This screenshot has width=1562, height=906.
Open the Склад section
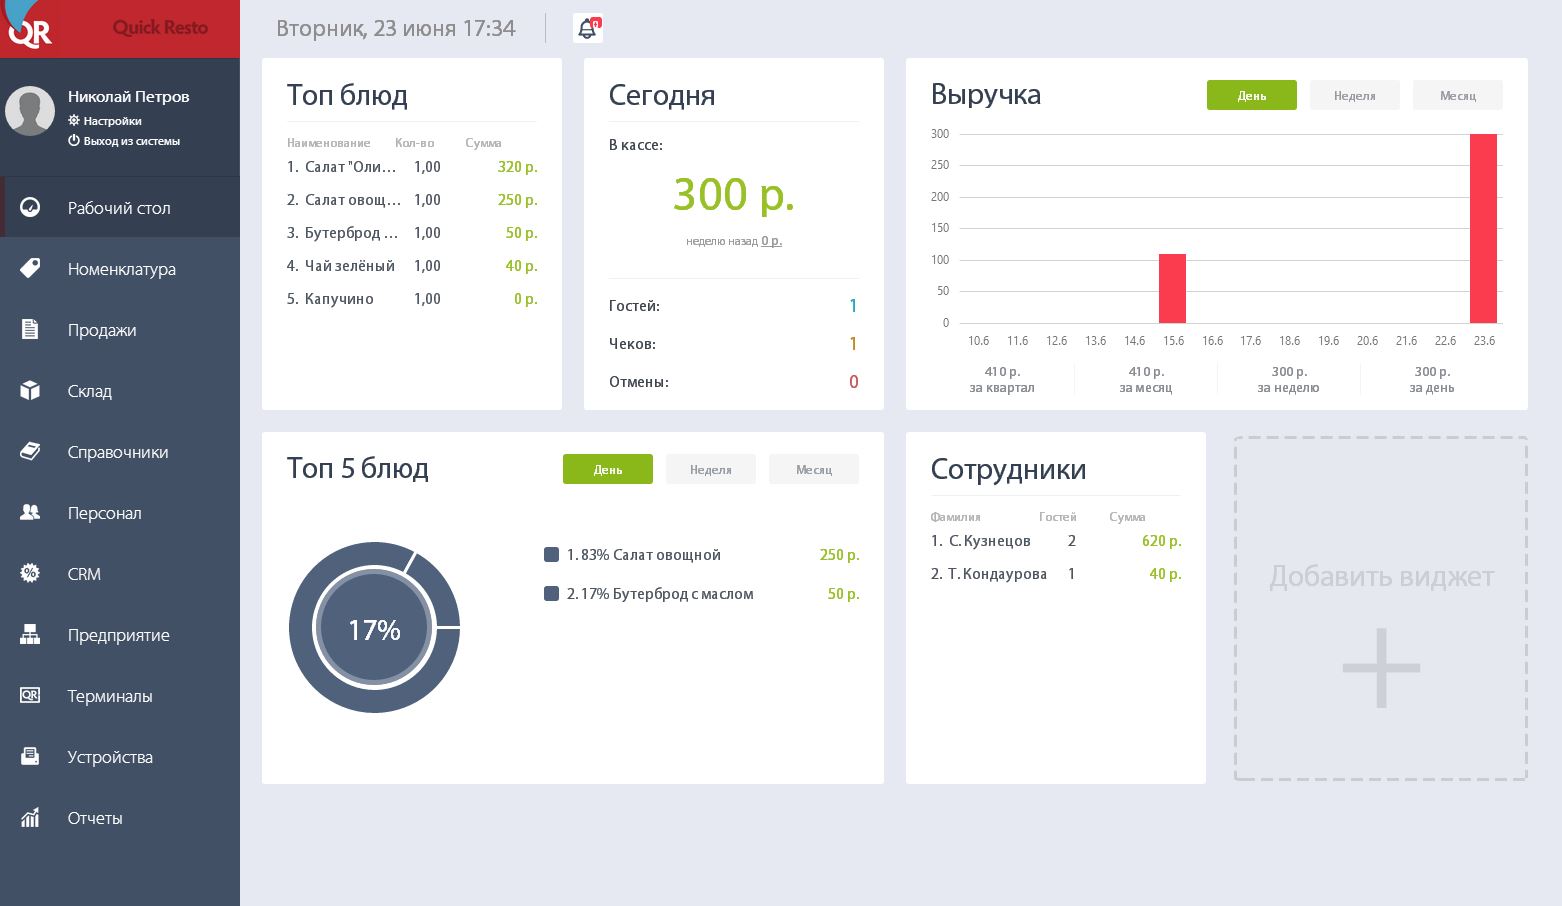coord(120,391)
